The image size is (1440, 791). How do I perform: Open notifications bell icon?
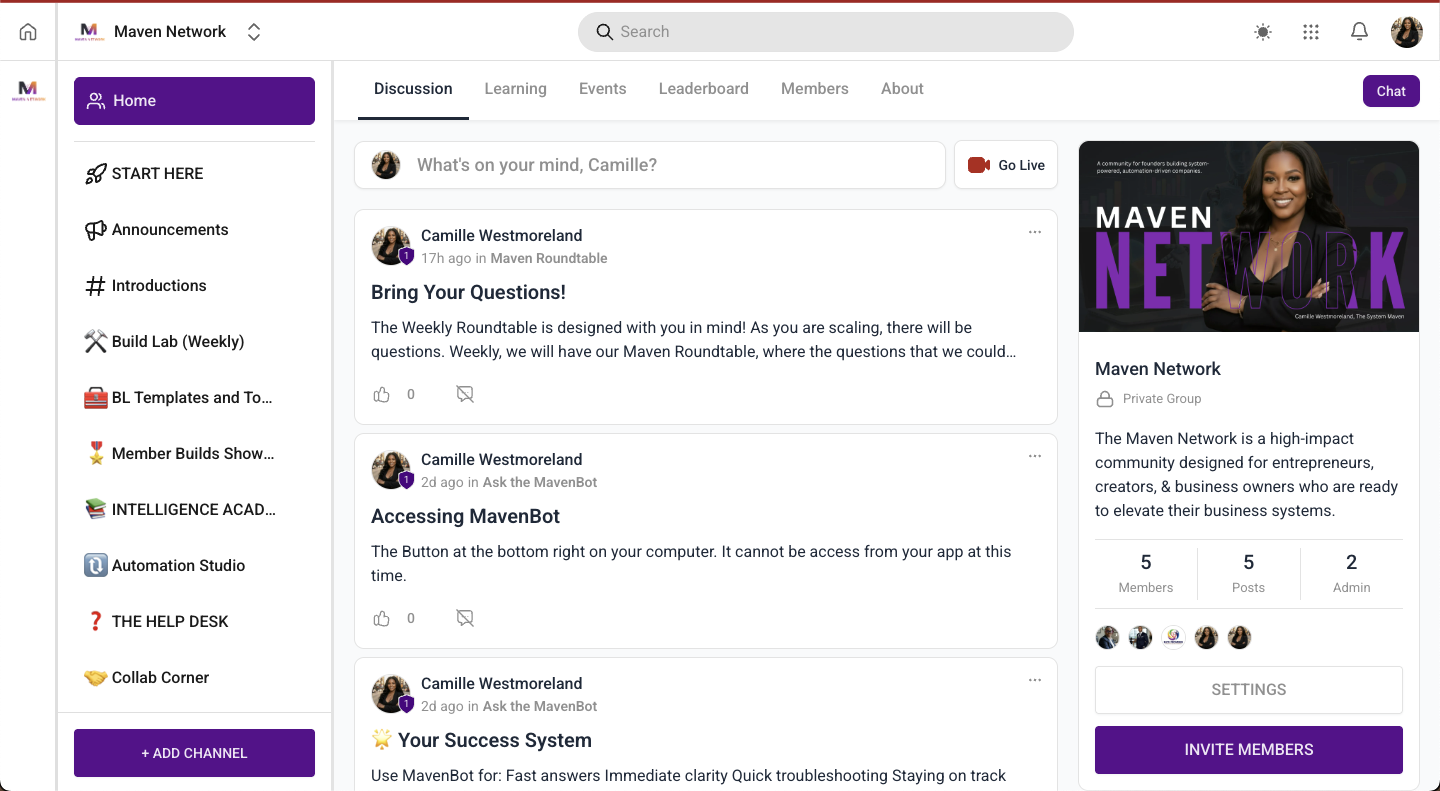click(1359, 32)
